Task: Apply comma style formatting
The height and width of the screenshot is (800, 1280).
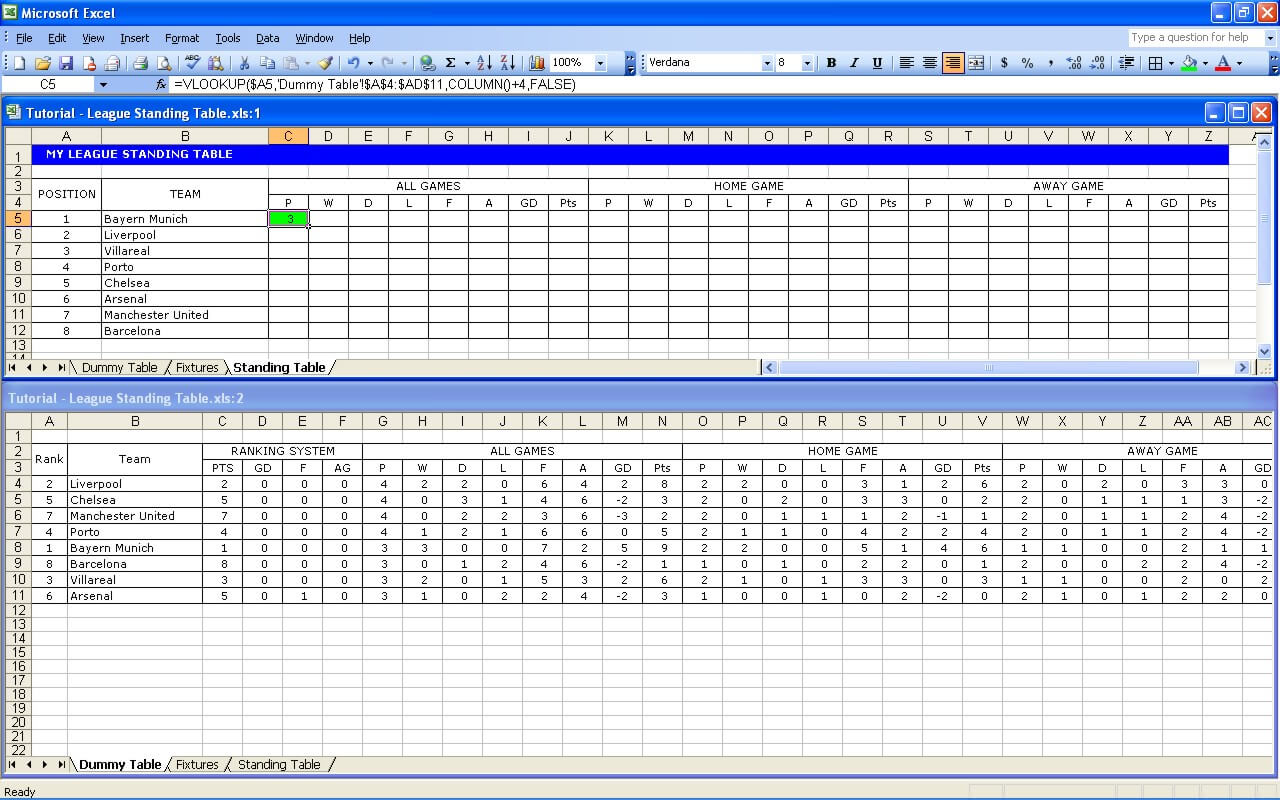Action: (1050, 63)
